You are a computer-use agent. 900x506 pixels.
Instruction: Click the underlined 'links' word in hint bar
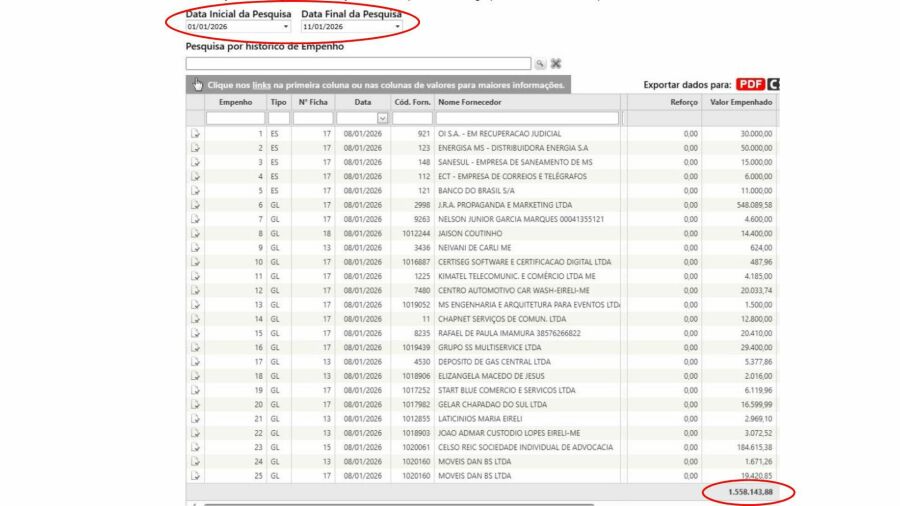coord(261,85)
